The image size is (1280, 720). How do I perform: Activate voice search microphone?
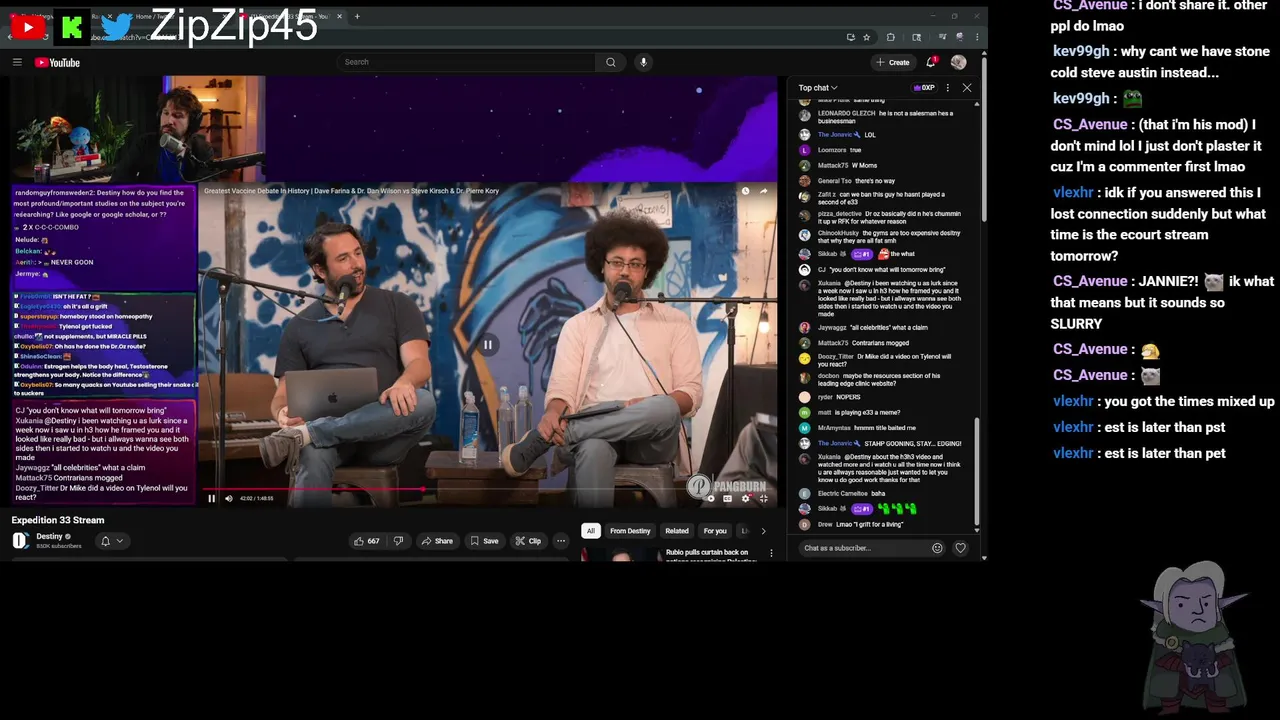tap(643, 62)
